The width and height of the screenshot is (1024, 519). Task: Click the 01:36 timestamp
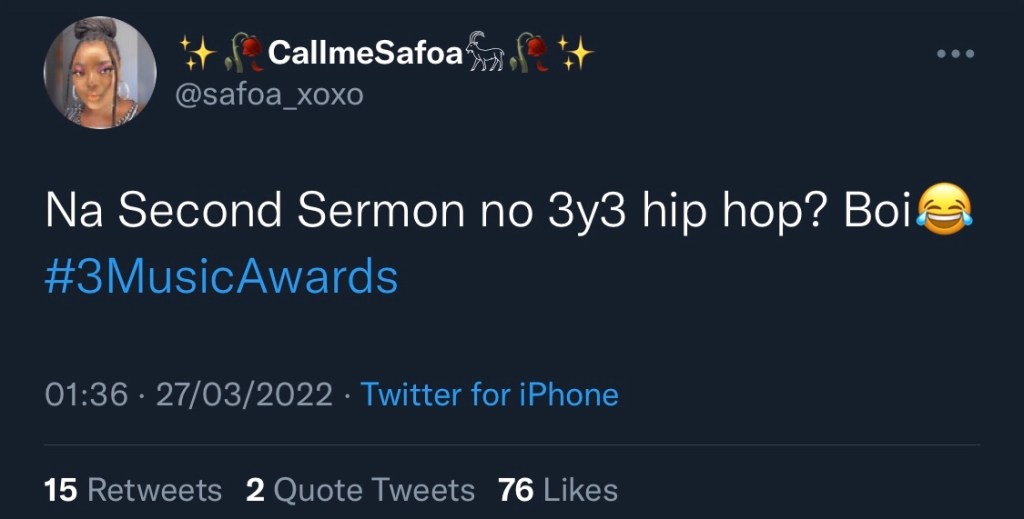[x=86, y=394]
